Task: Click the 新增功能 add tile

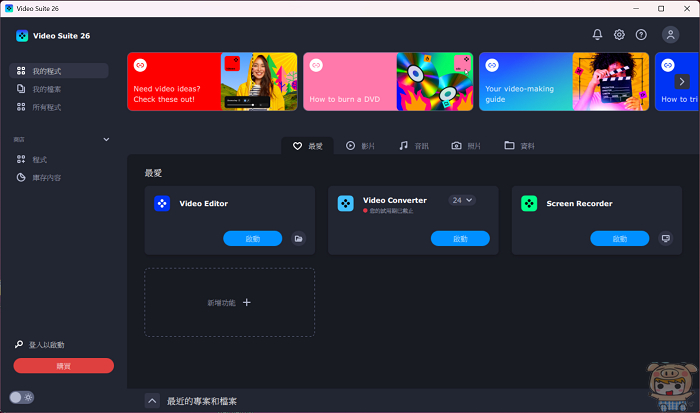Action: point(230,302)
